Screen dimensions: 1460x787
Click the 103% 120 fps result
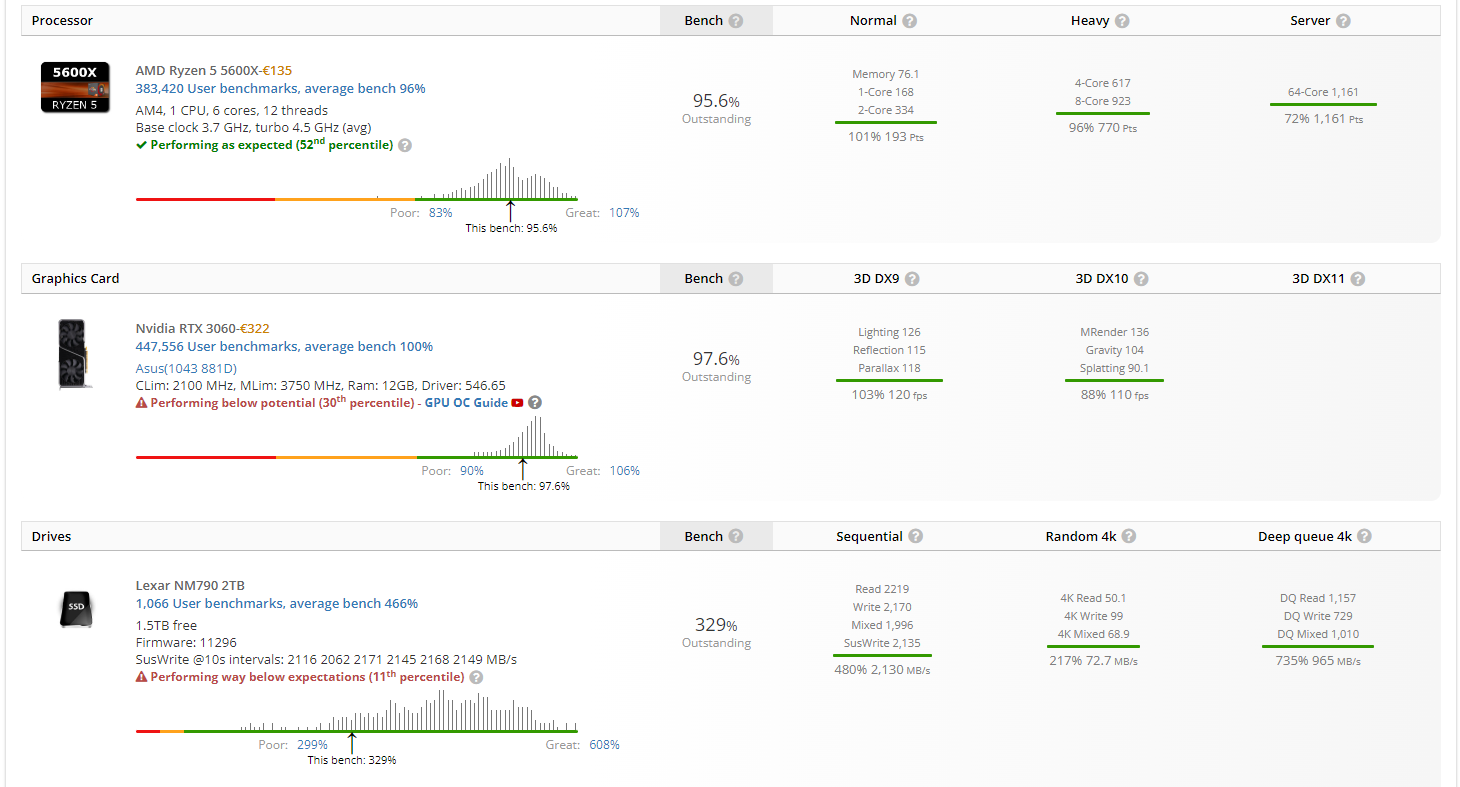[x=889, y=395]
